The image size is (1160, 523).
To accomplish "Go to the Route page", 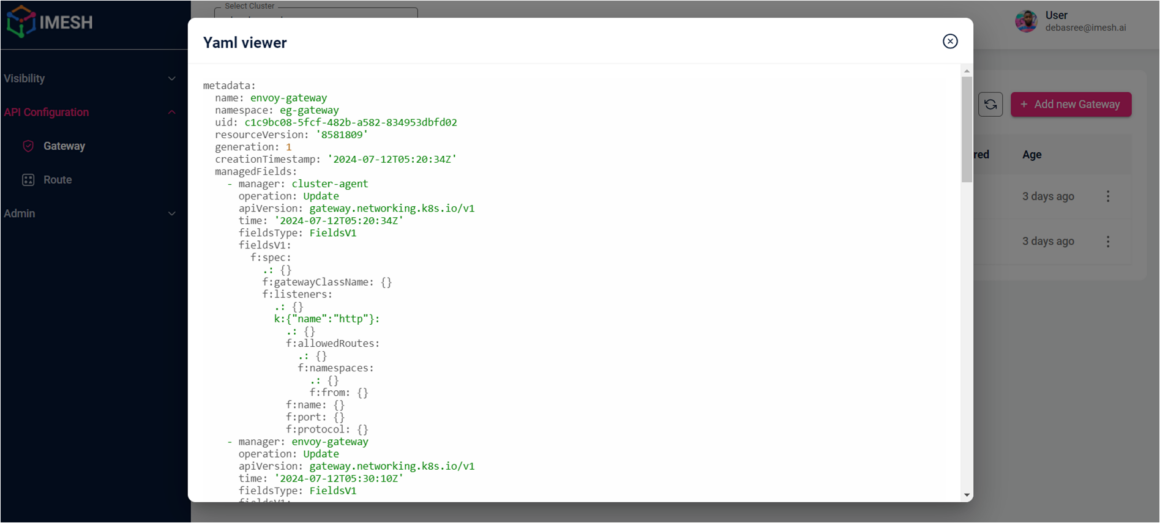I will point(57,180).
